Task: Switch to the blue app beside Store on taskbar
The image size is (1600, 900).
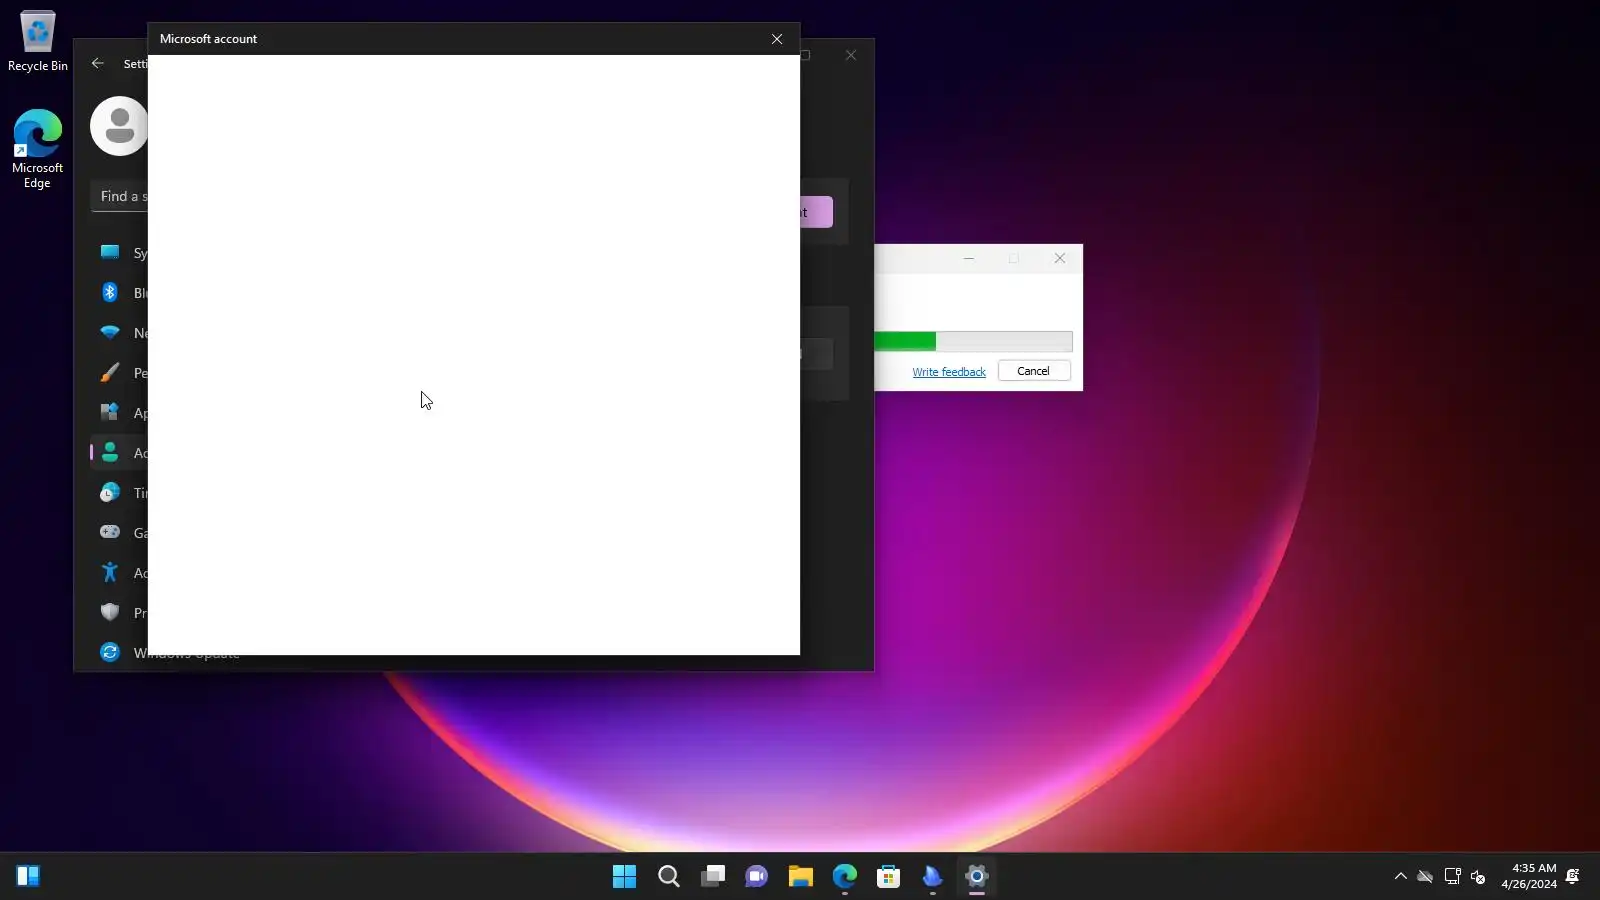Action: [933, 877]
